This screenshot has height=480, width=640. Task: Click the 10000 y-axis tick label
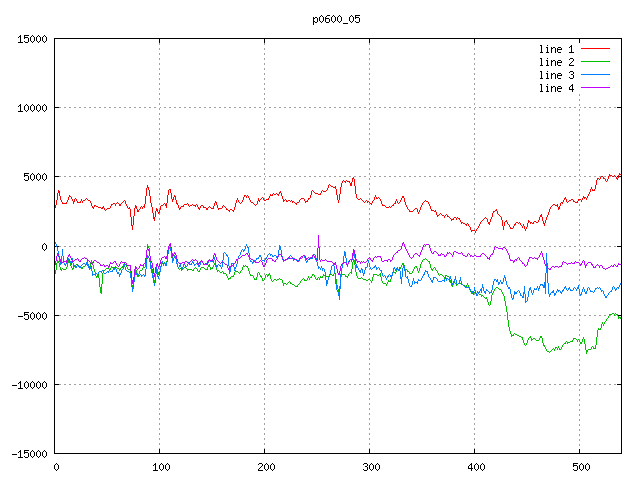click(31, 108)
